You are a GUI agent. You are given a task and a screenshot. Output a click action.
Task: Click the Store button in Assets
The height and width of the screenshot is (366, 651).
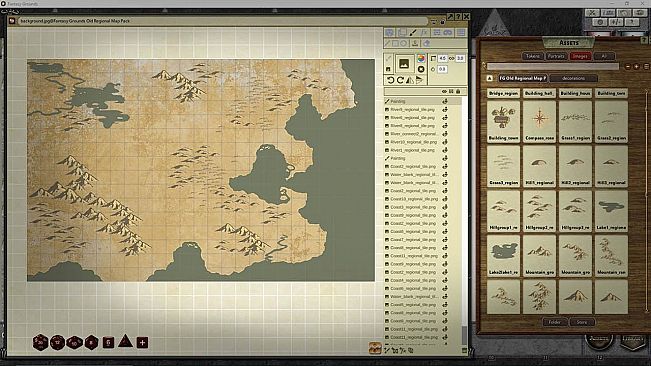click(582, 322)
